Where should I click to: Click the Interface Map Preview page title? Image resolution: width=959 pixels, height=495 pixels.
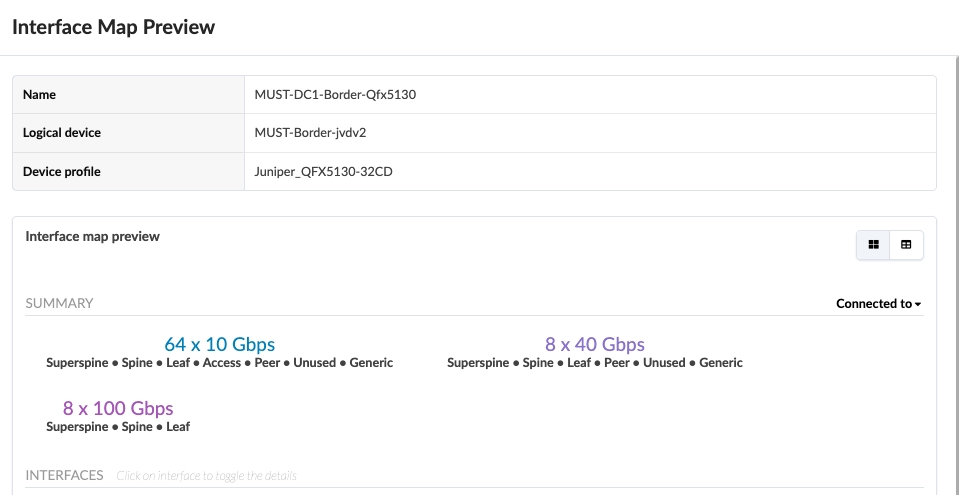coord(113,27)
